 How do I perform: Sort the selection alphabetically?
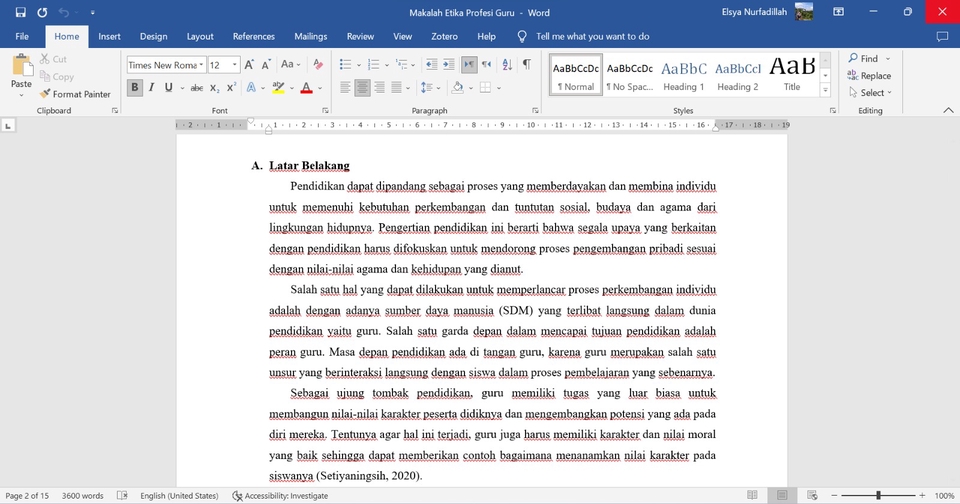[x=507, y=64]
